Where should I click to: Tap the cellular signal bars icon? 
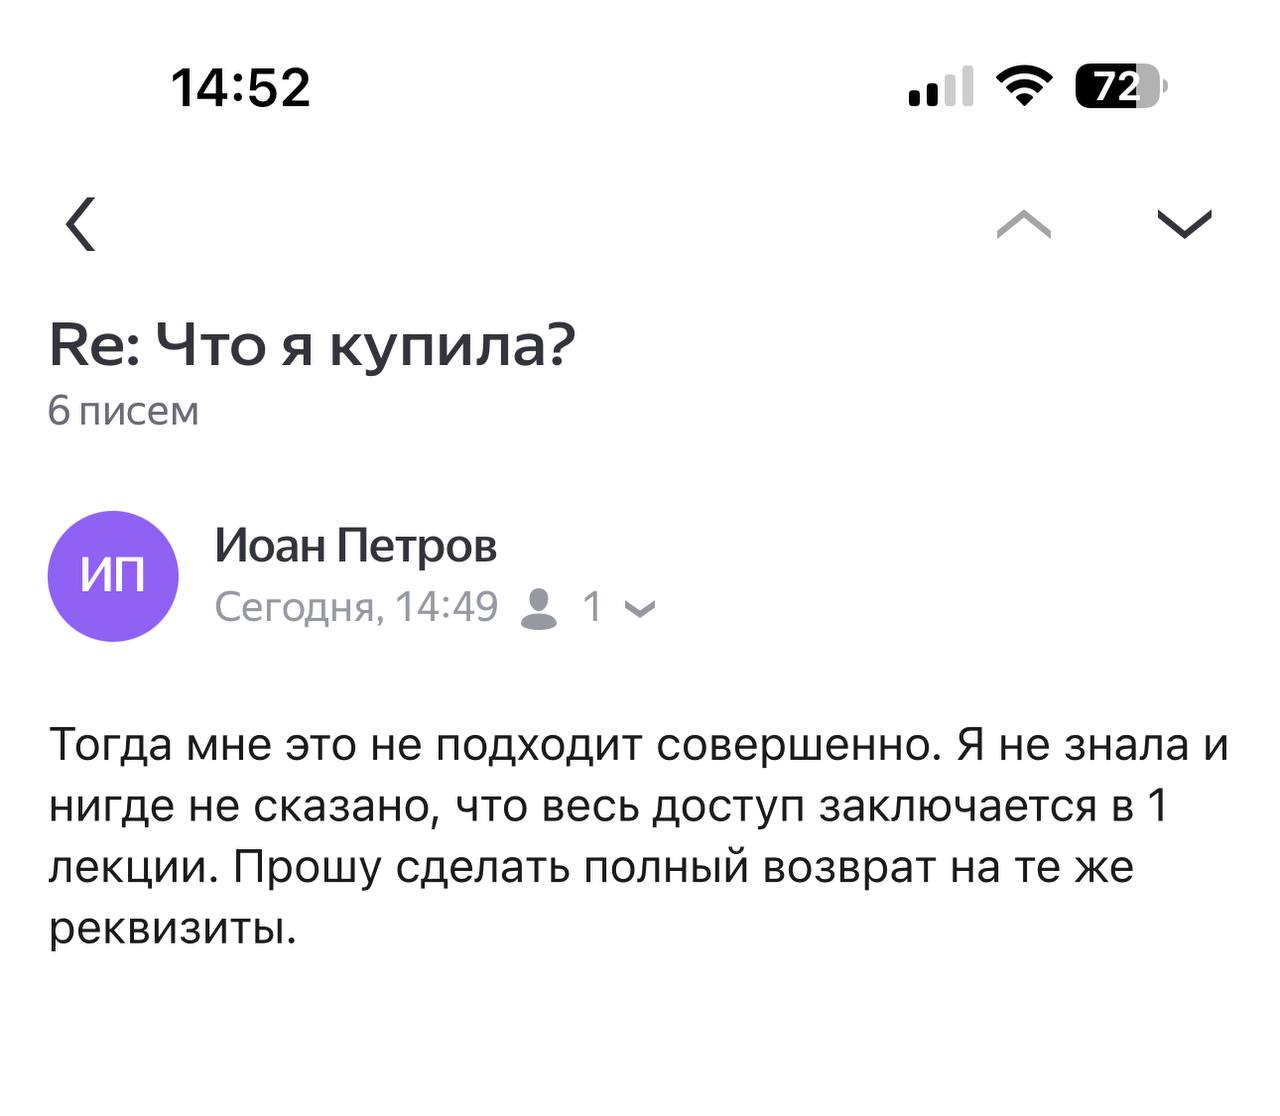[940, 87]
